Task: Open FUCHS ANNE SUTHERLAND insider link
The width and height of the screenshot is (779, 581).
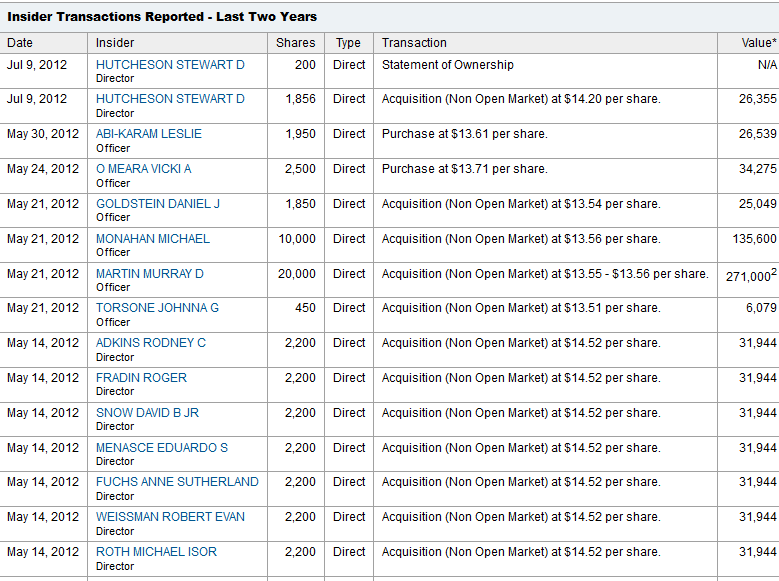Action: (177, 482)
